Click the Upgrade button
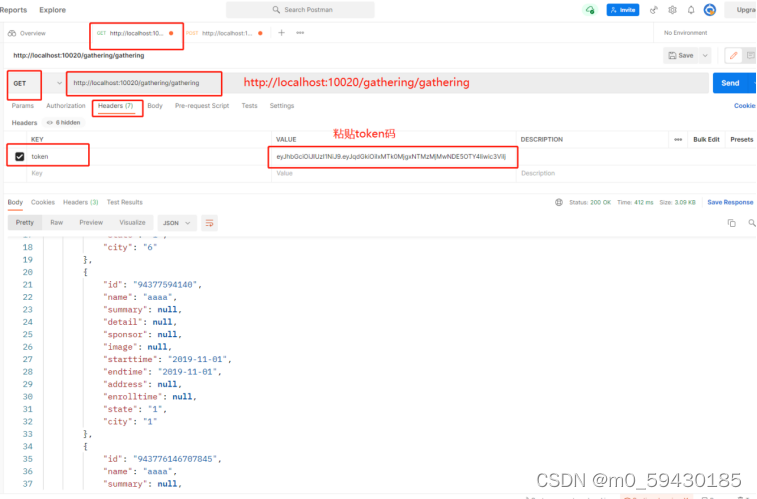This screenshot has height=499, width=757. tap(743, 10)
